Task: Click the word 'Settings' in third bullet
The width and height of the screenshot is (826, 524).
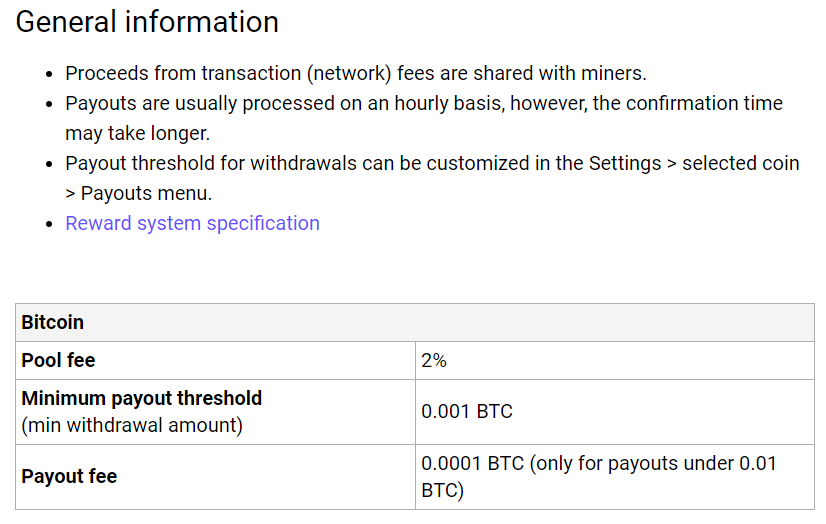Action: (625, 163)
